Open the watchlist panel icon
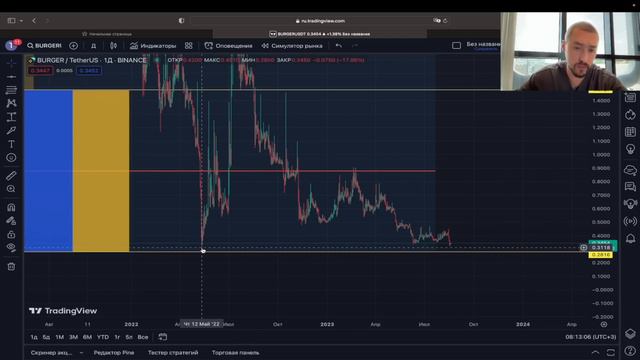This screenshot has width=640, height=360. (630, 98)
